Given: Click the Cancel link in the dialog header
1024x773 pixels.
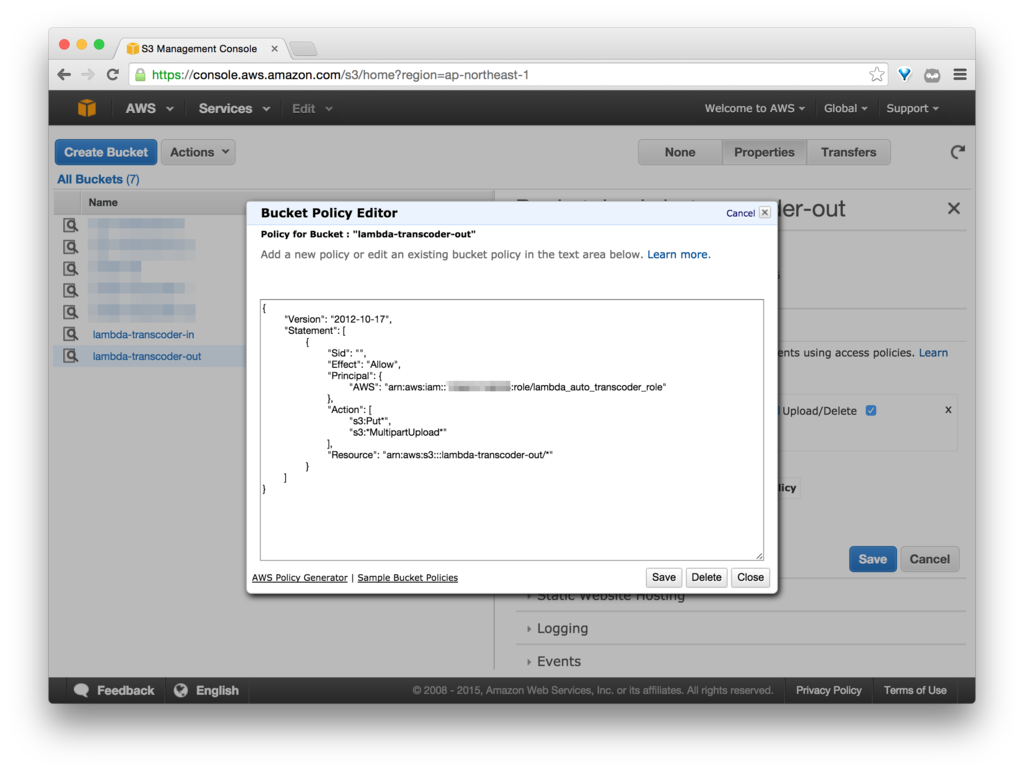Looking at the screenshot, I should point(740,213).
